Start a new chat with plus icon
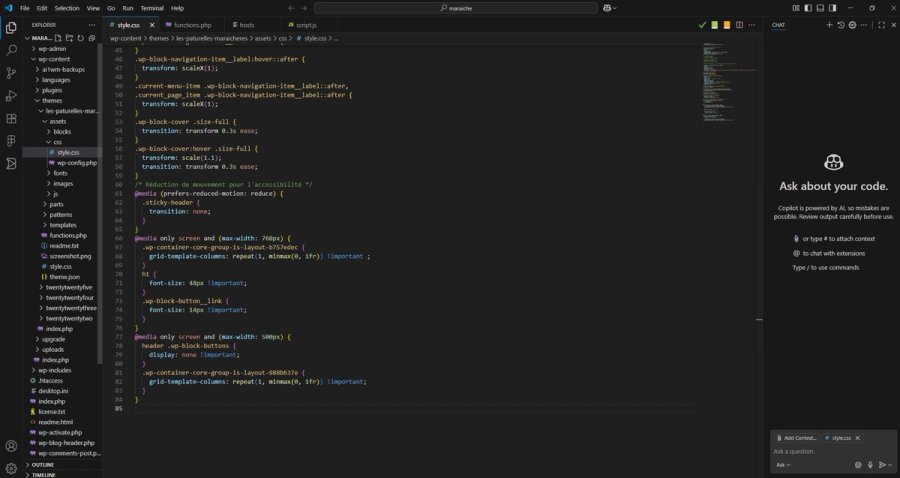The width and height of the screenshot is (900, 478). coord(829,25)
